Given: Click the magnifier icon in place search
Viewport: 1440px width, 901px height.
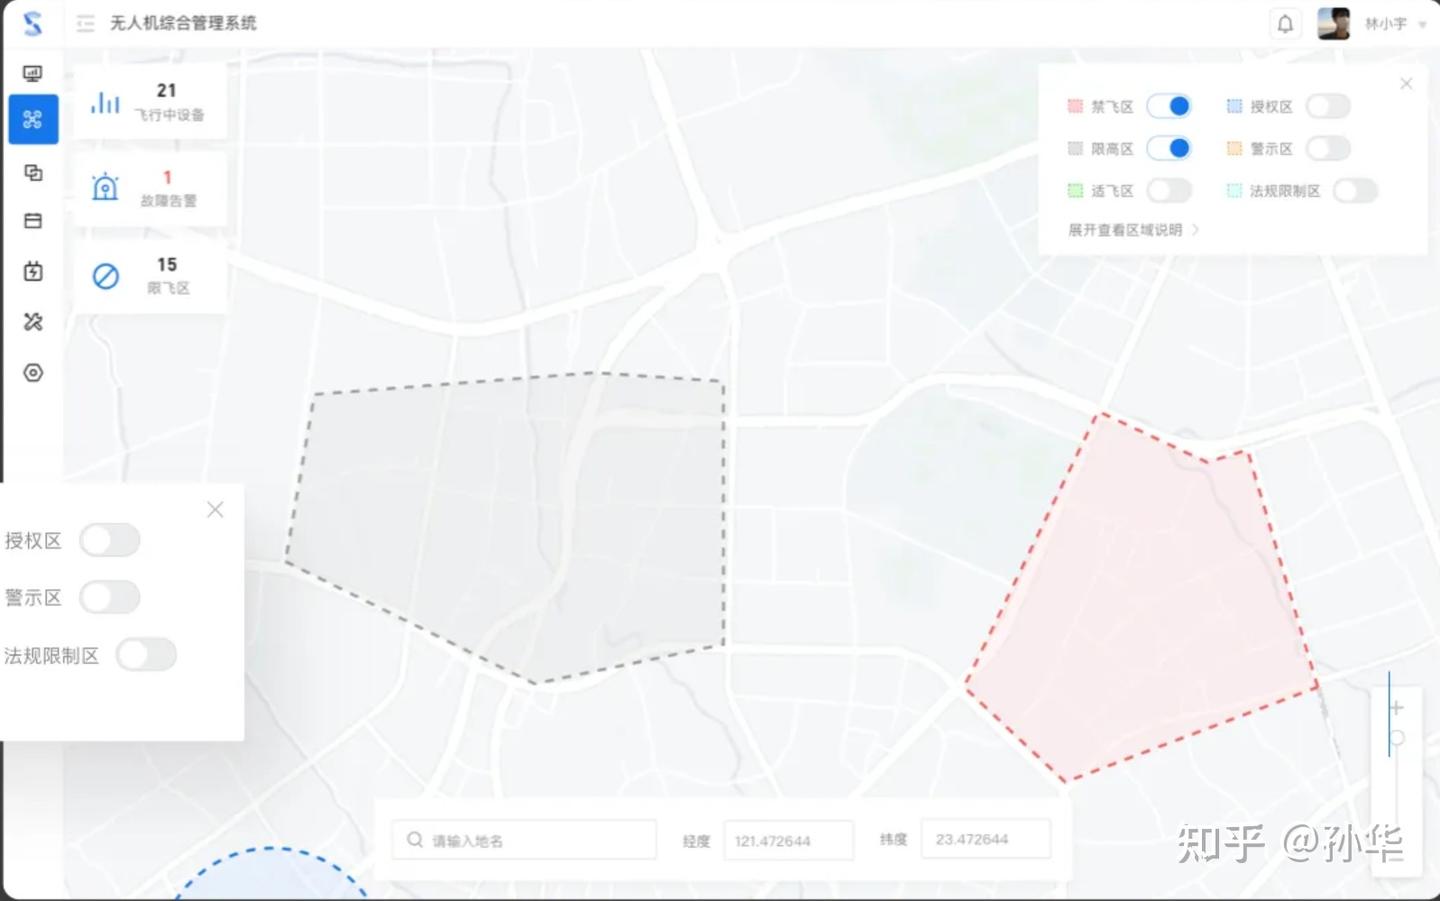Looking at the screenshot, I should pyautogui.click(x=414, y=840).
